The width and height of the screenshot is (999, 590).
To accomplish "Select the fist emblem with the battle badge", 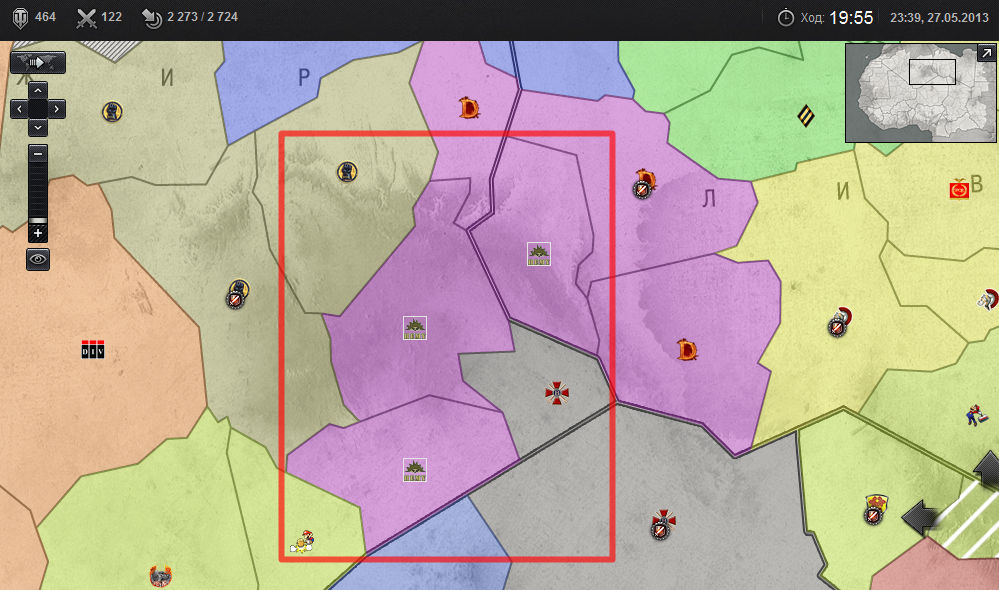I will (237, 294).
